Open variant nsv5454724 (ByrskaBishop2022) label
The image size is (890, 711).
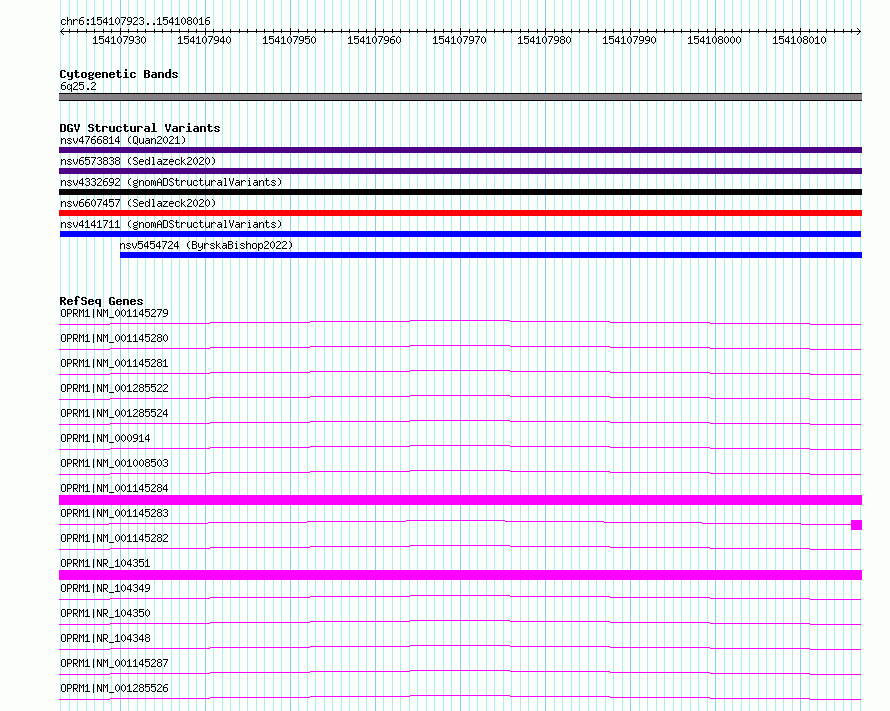206,245
